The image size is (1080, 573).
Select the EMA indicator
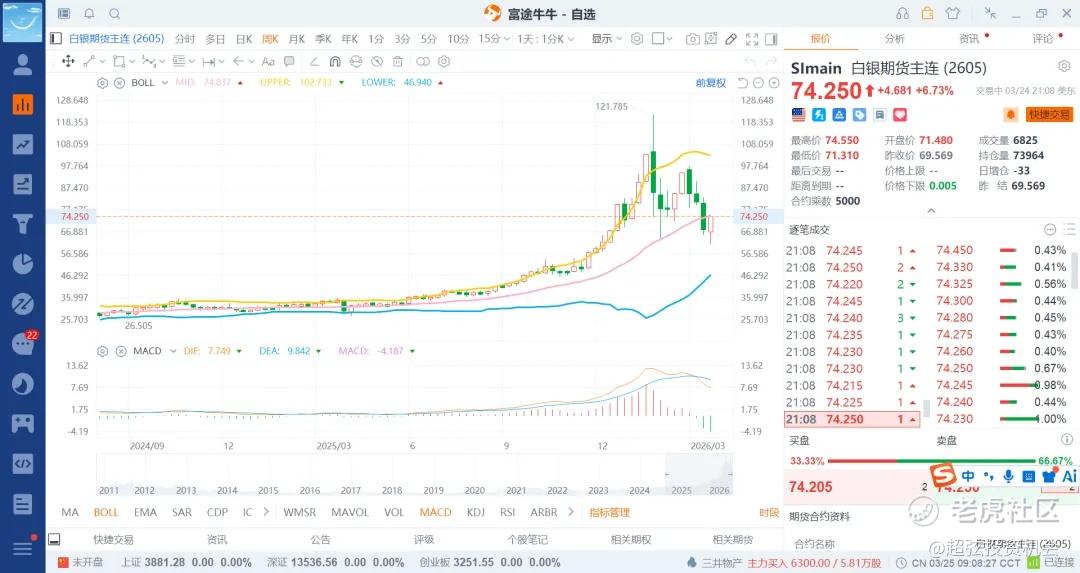tap(145, 512)
